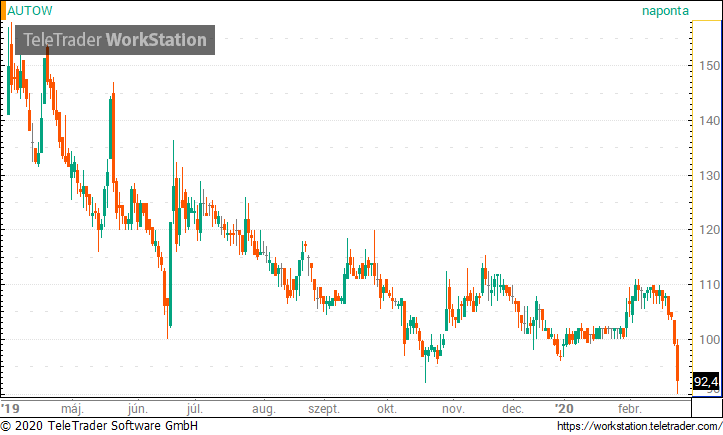This screenshot has width=723, height=435.
Task: Select the jún. month marker
Action: (x=137, y=409)
